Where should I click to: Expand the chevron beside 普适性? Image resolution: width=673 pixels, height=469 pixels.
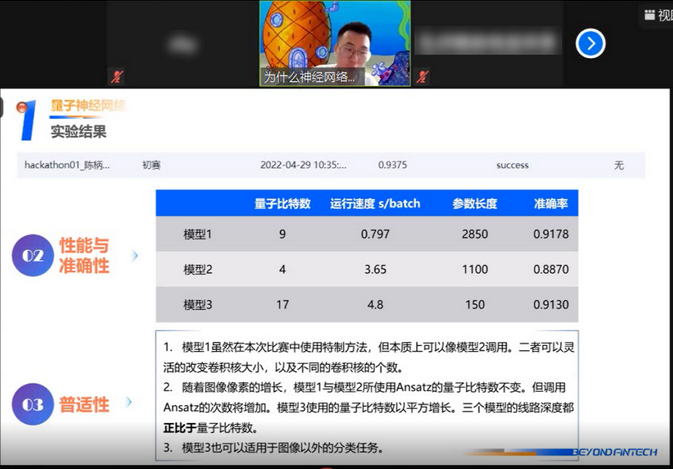[129, 403]
